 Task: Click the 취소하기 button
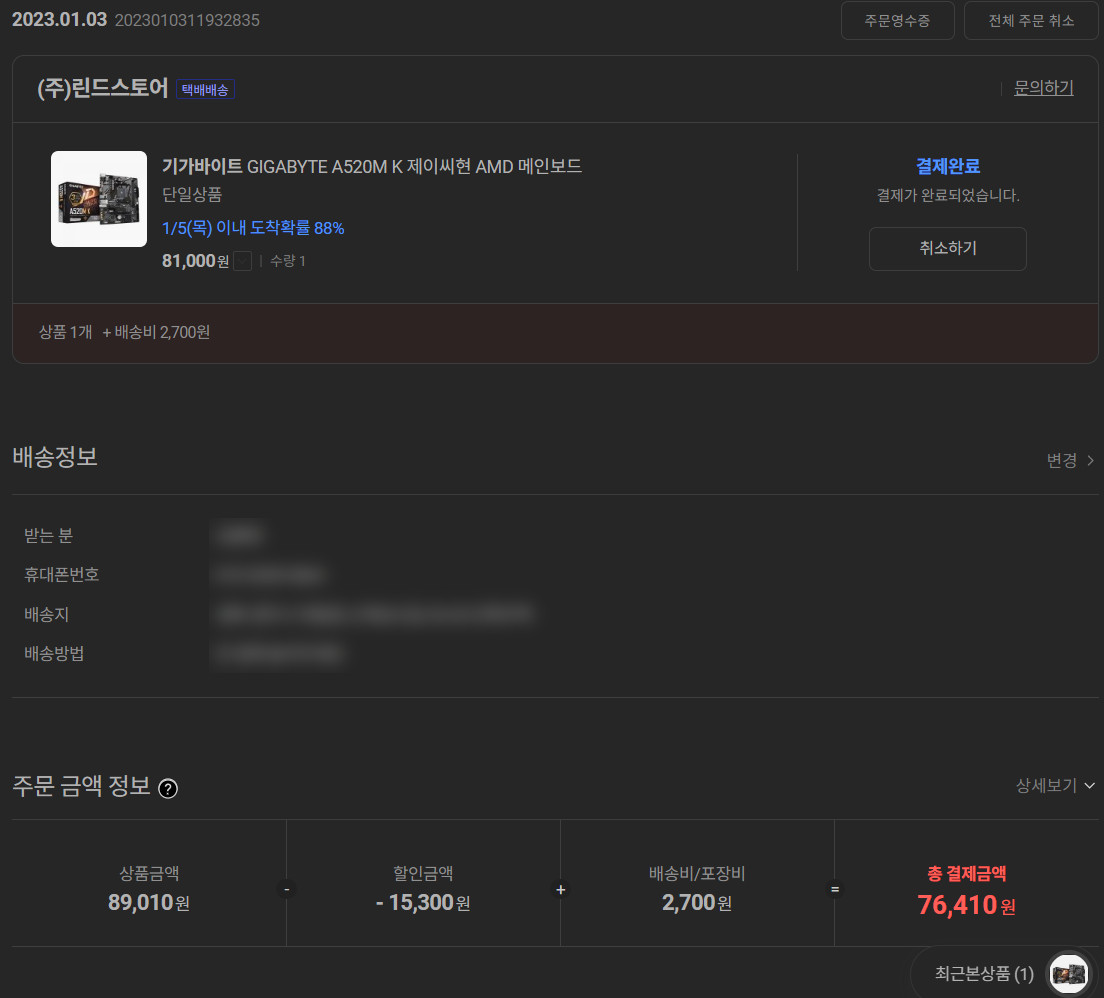[x=947, y=248]
